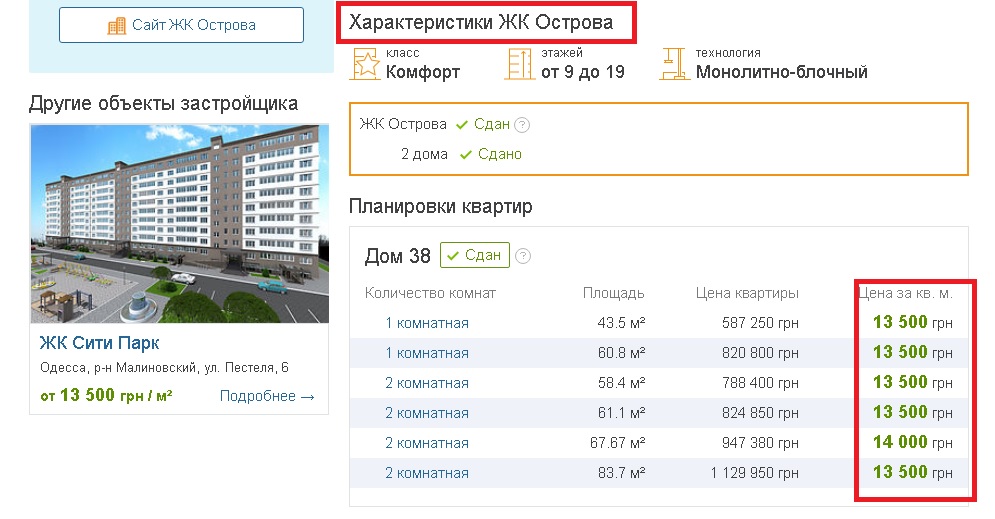
Task: Click the construction technology icon
Action: click(x=675, y=64)
